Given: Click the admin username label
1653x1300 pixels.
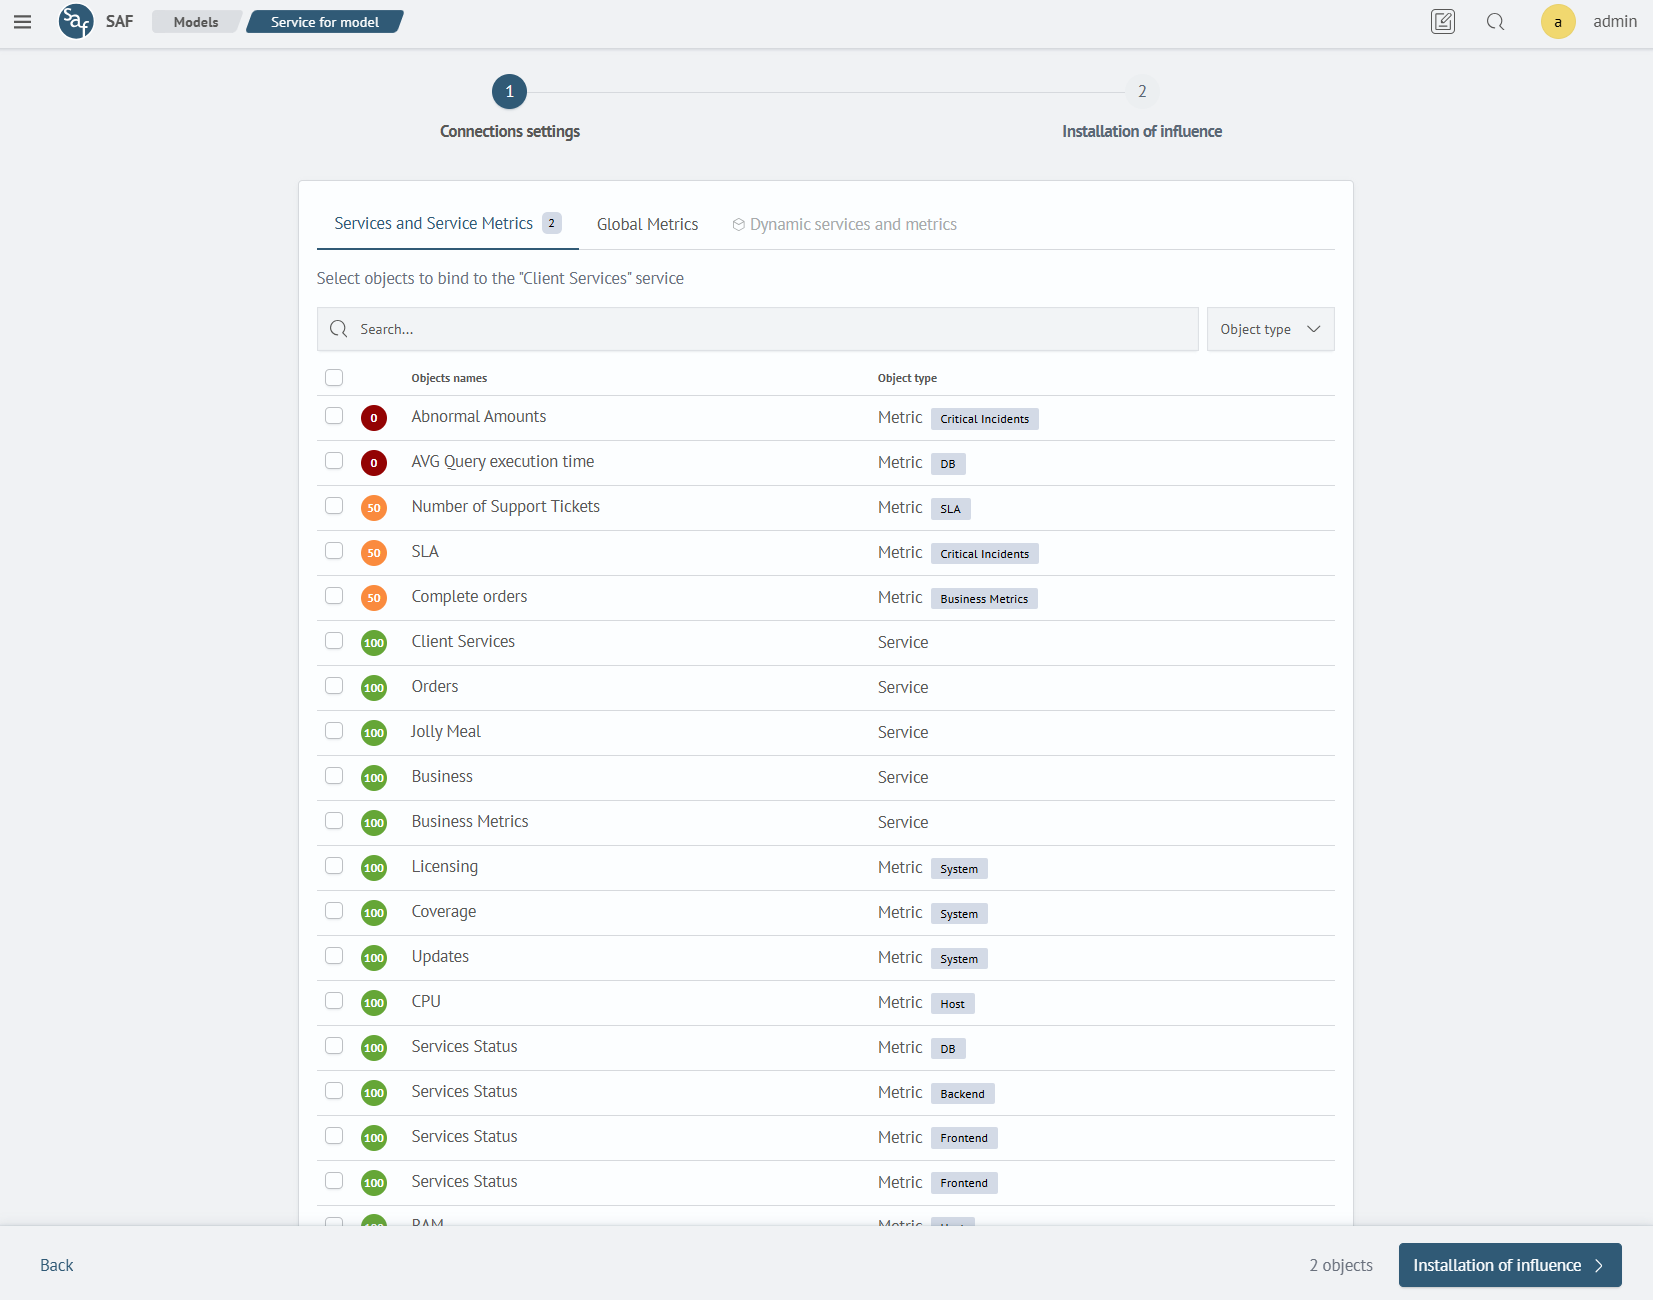Looking at the screenshot, I should pyautogui.click(x=1615, y=22).
